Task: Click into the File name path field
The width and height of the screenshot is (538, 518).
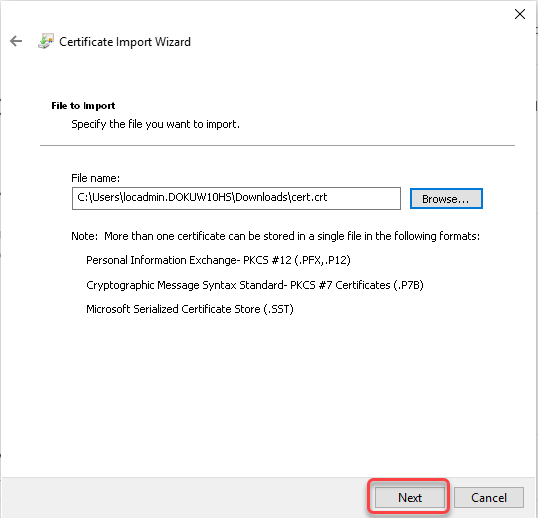Action: 236,198
